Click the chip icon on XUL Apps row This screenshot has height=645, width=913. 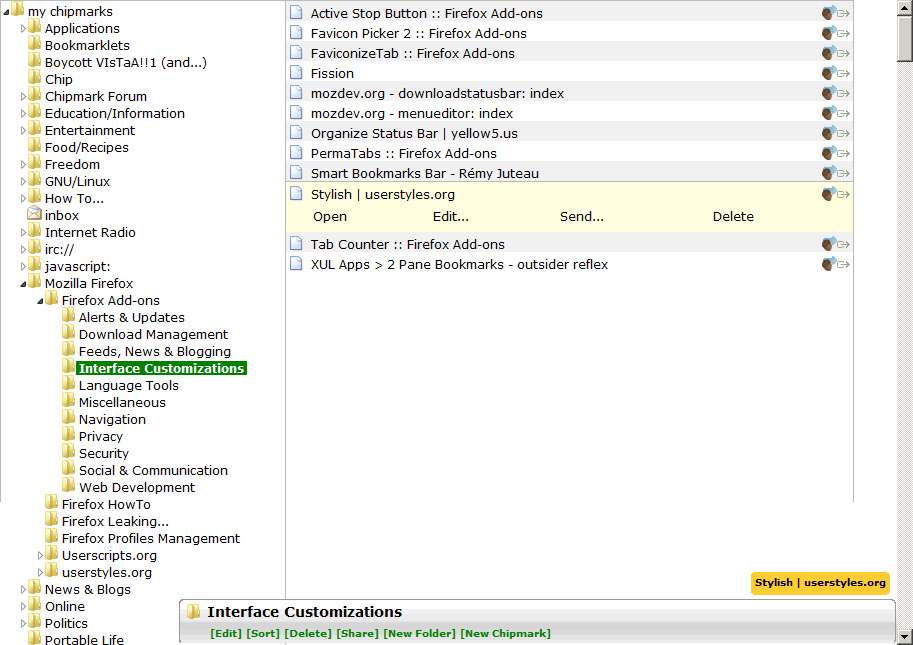829,264
